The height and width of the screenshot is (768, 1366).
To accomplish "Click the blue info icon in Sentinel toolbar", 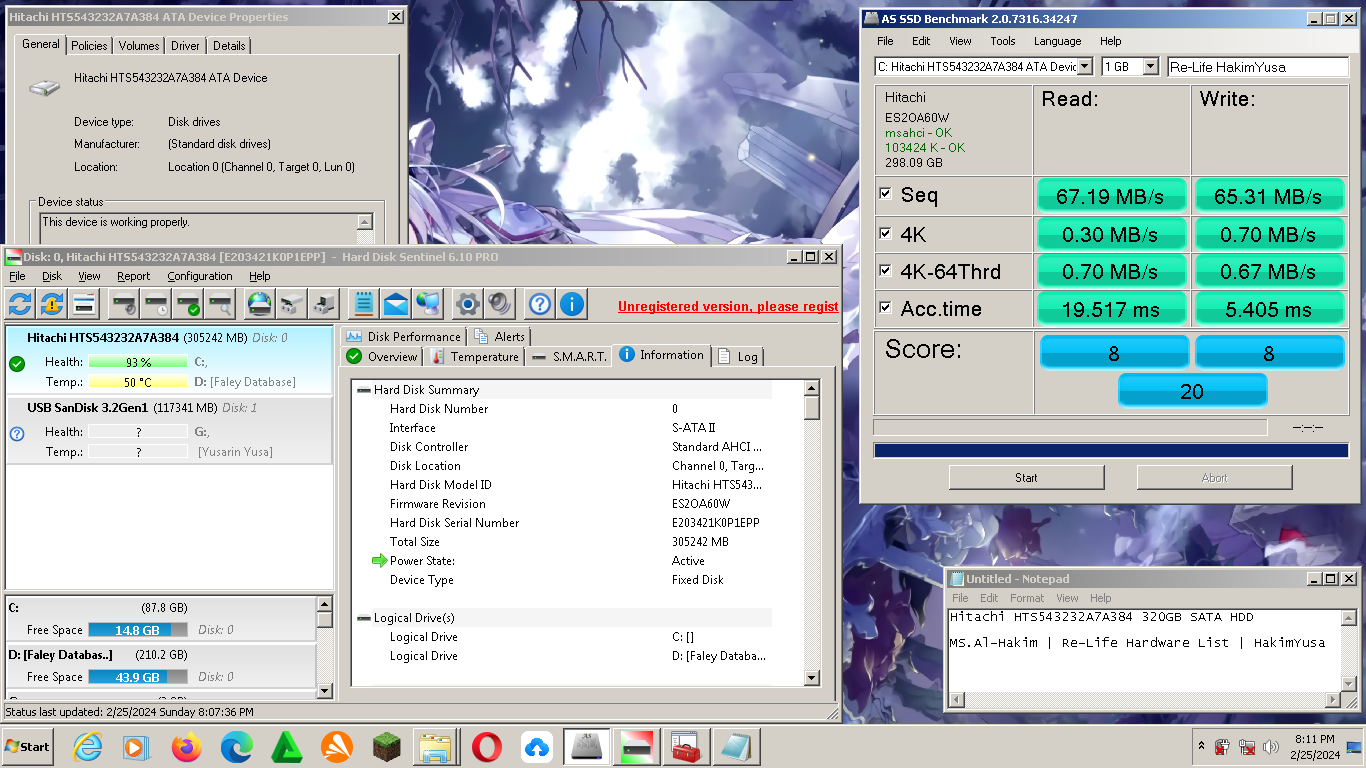I will (x=571, y=303).
